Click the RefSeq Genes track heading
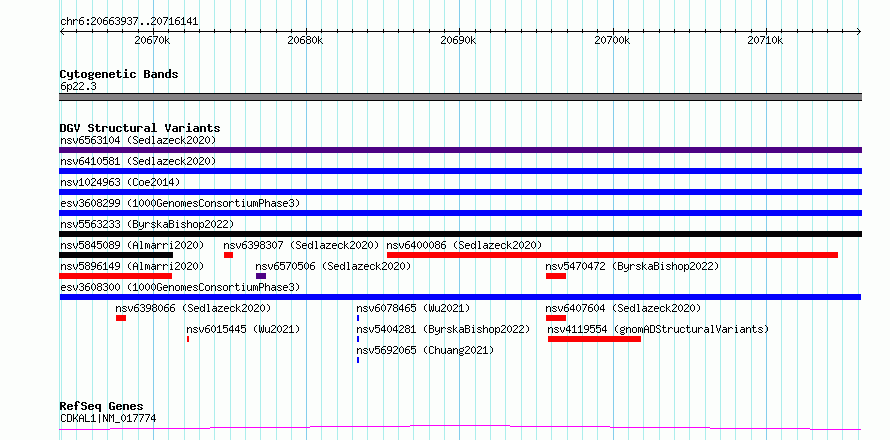This screenshot has height=440, width=890. pos(101,406)
